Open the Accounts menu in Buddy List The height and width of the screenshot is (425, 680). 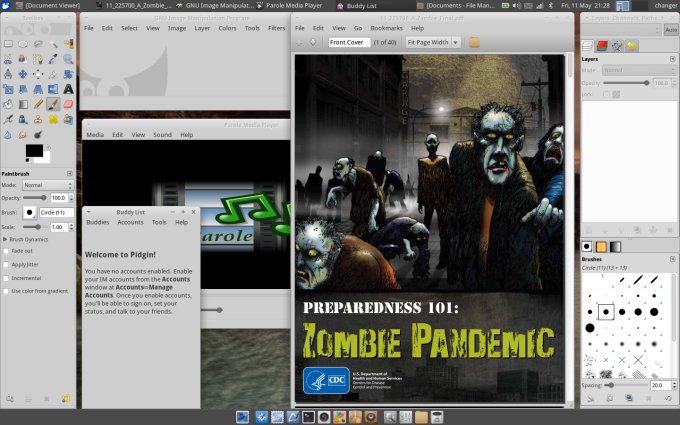[x=130, y=222]
